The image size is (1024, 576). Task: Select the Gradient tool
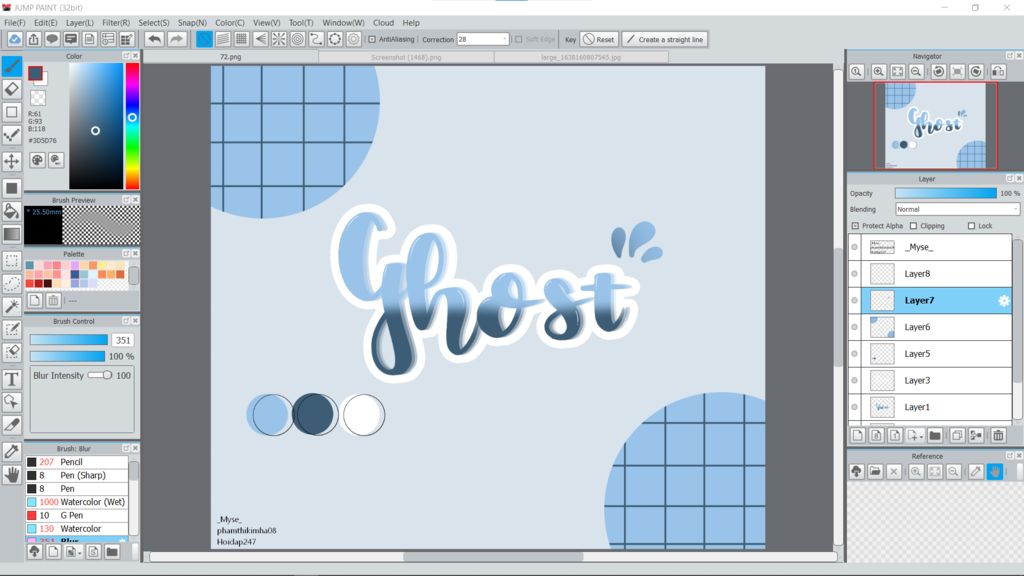(x=12, y=234)
